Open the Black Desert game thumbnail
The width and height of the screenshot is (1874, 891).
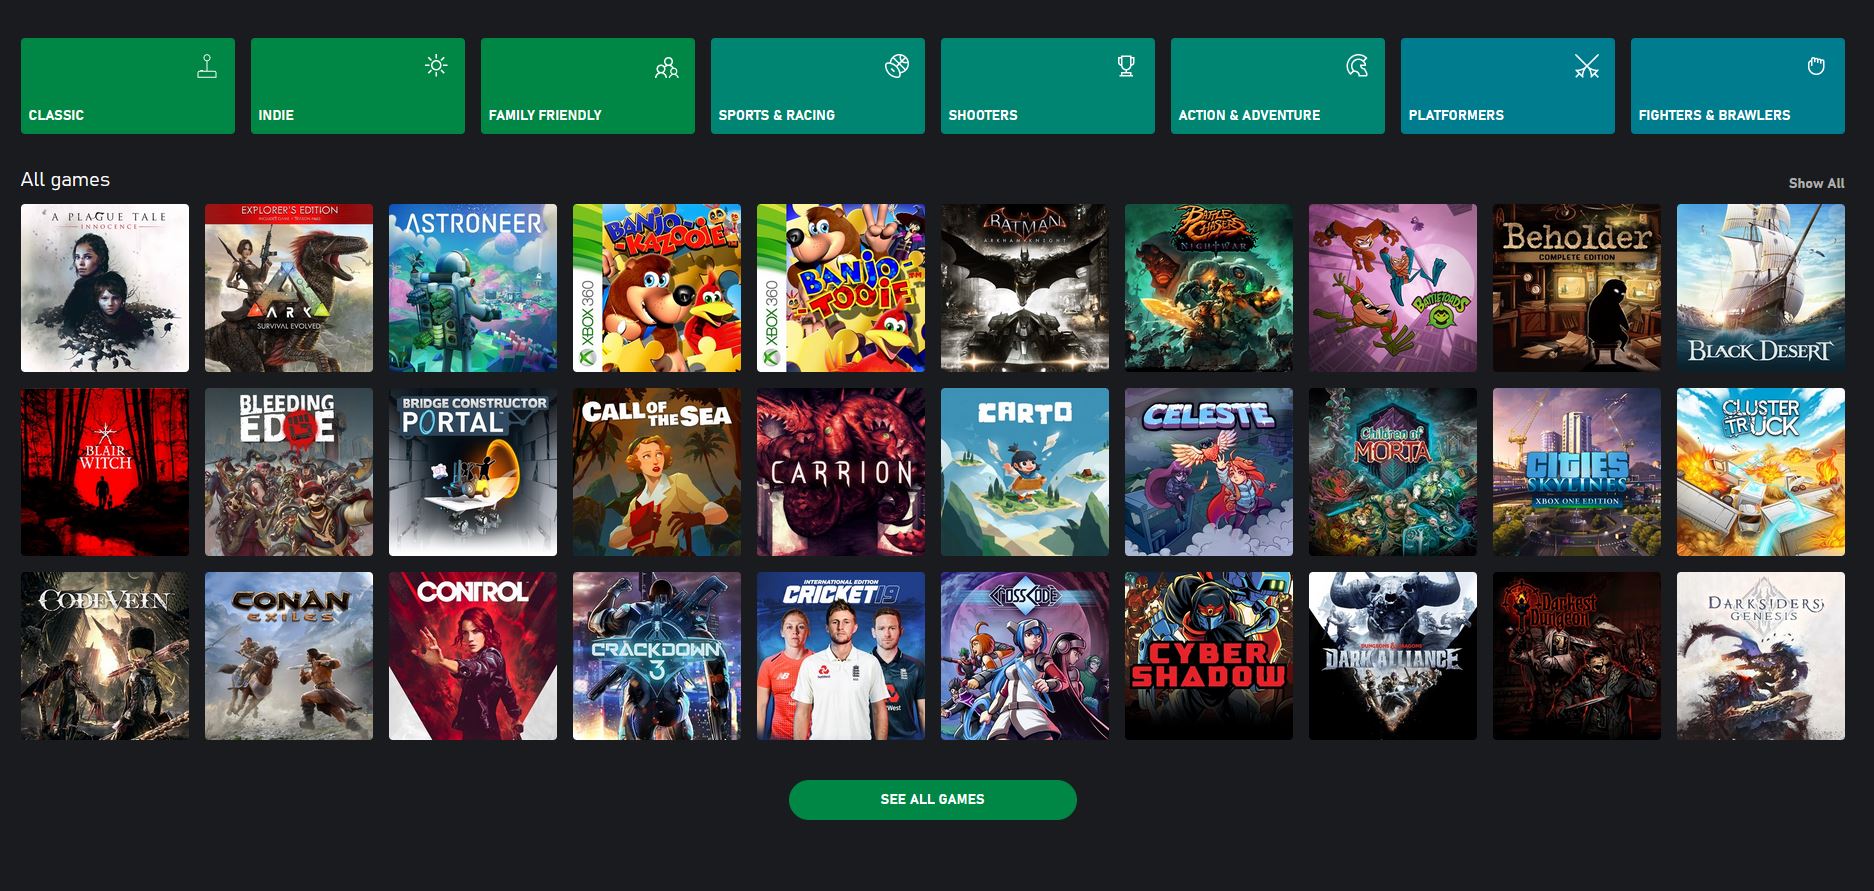click(x=1761, y=288)
